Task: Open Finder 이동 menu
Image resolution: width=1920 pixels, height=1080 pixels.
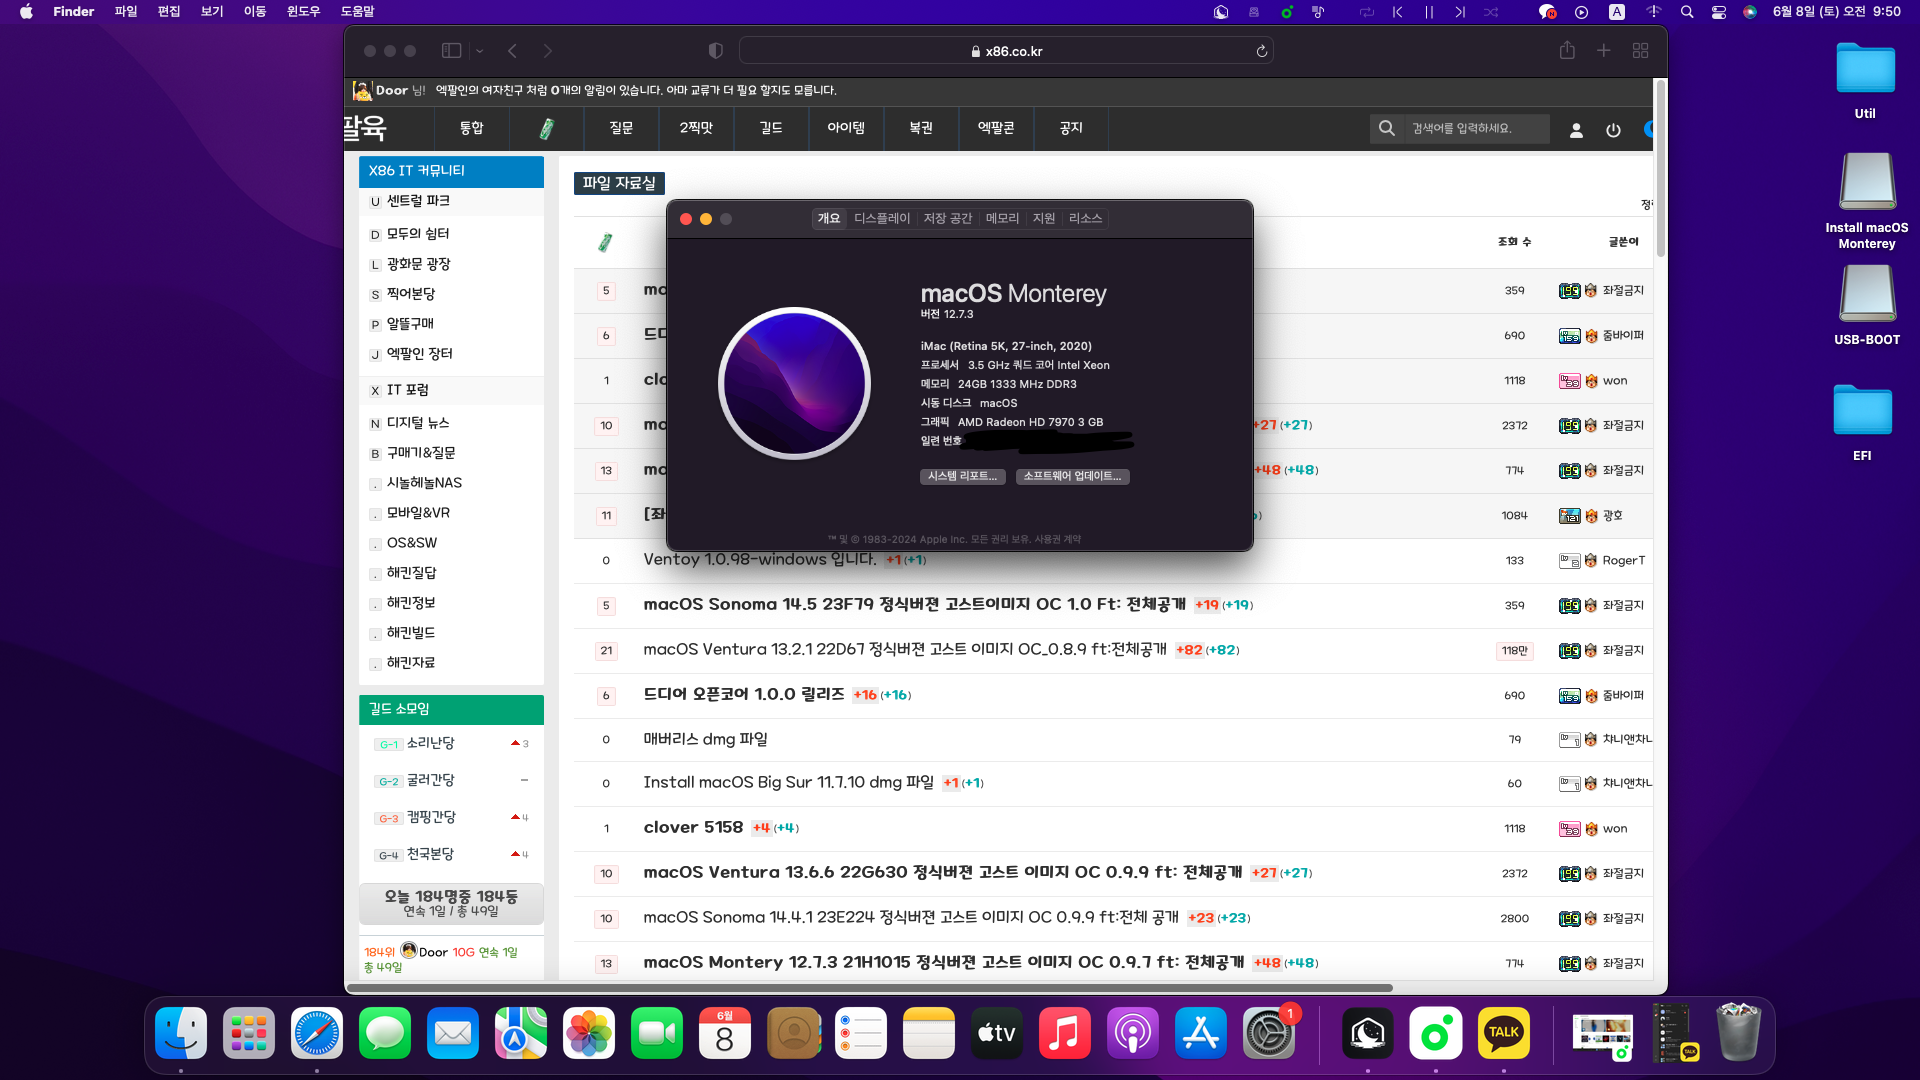Action: pyautogui.click(x=255, y=12)
